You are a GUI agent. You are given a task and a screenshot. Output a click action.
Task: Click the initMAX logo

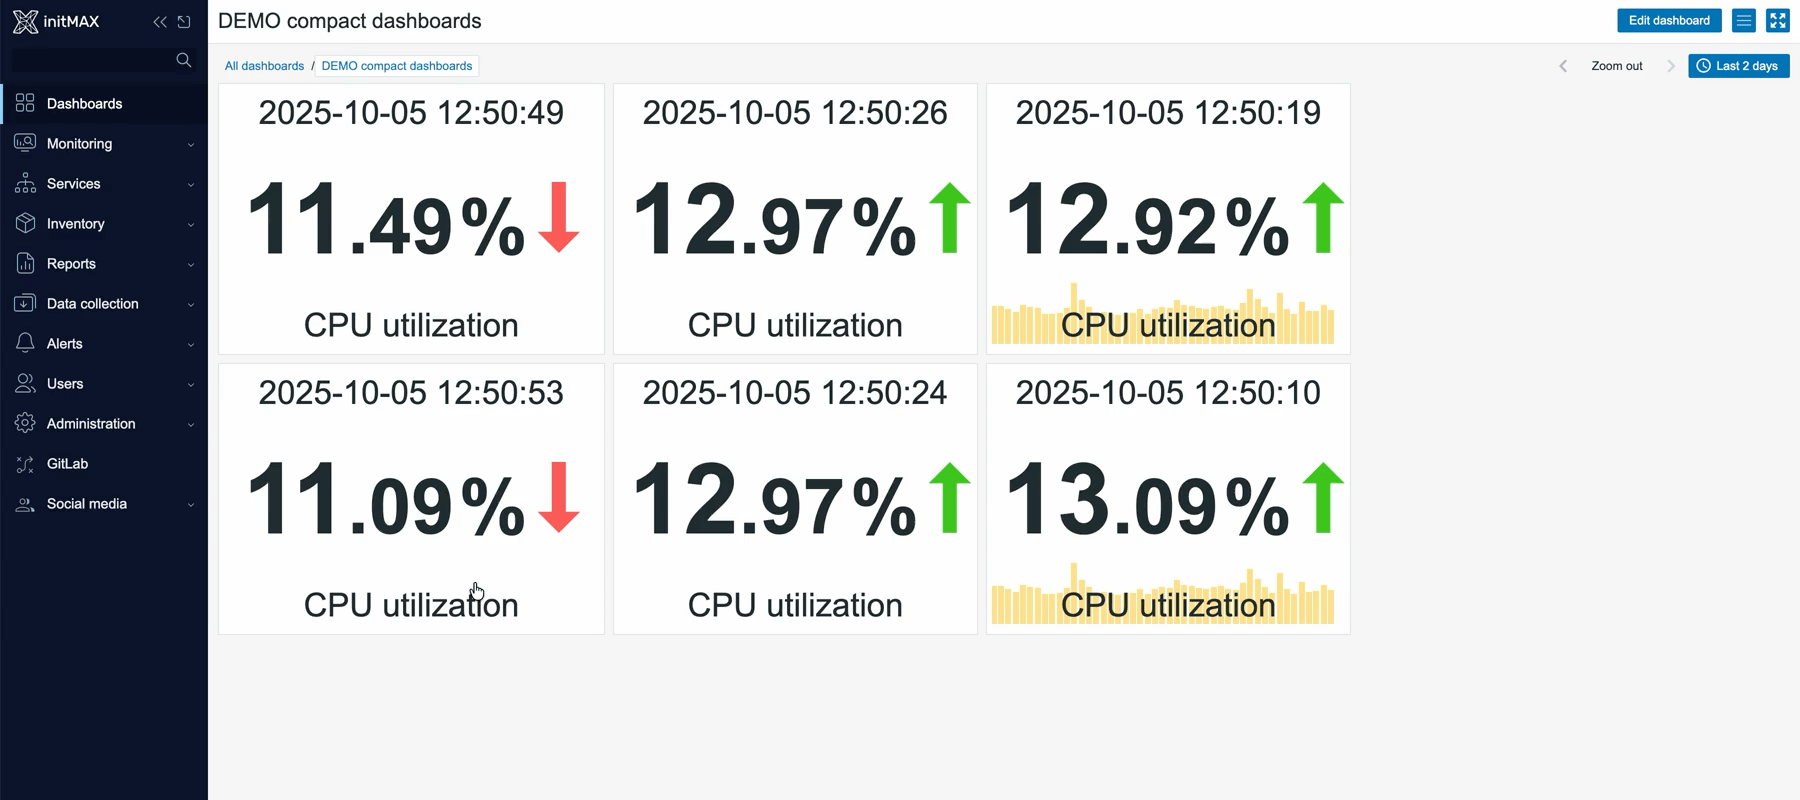click(x=56, y=21)
